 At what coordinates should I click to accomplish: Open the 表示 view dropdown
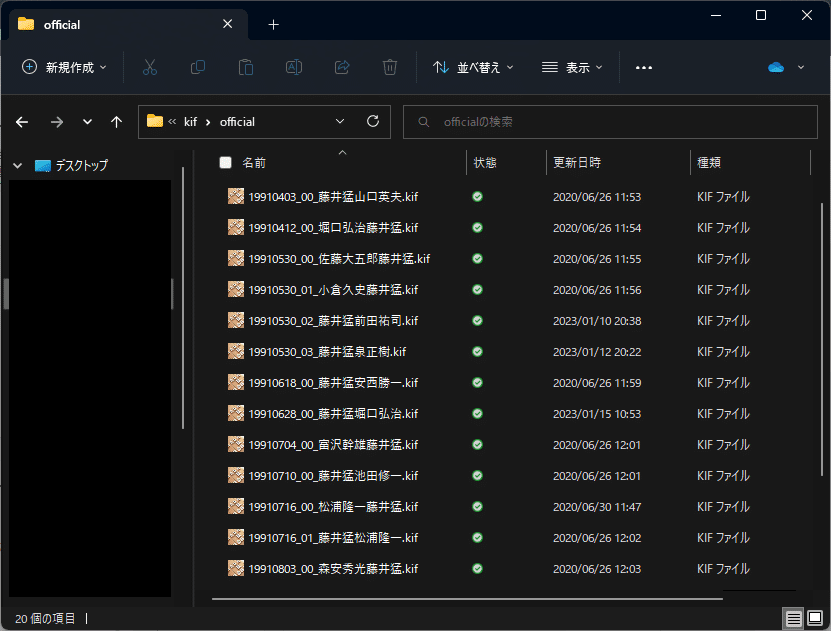(x=572, y=67)
